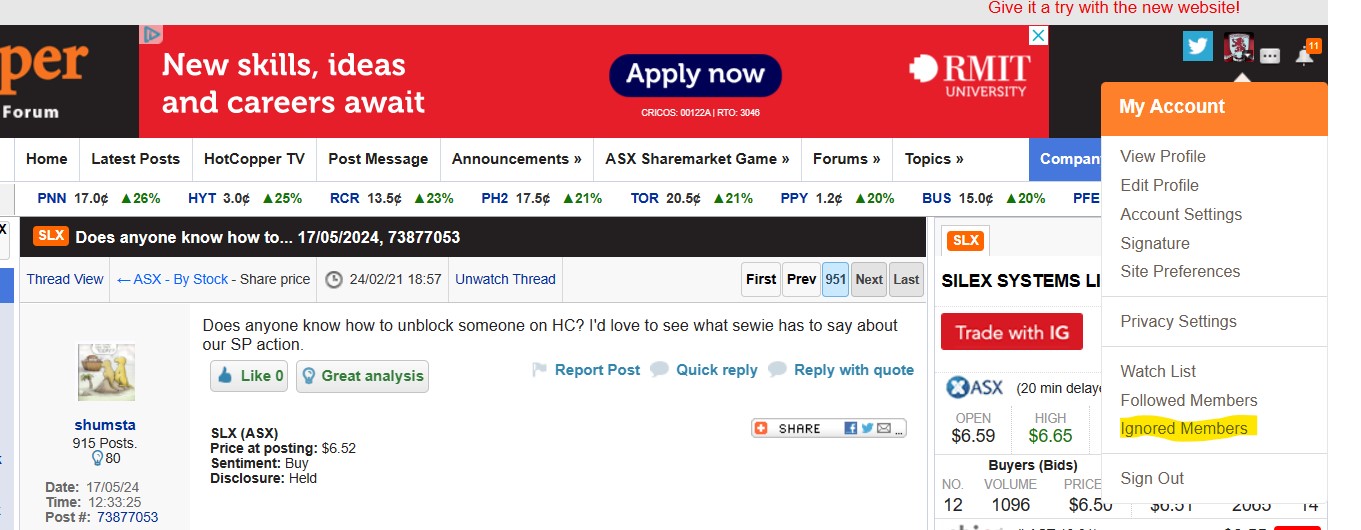Click shumsta's avatar thumbnail
The width and height of the screenshot is (1361, 530).
pyautogui.click(x=106, y=373)
